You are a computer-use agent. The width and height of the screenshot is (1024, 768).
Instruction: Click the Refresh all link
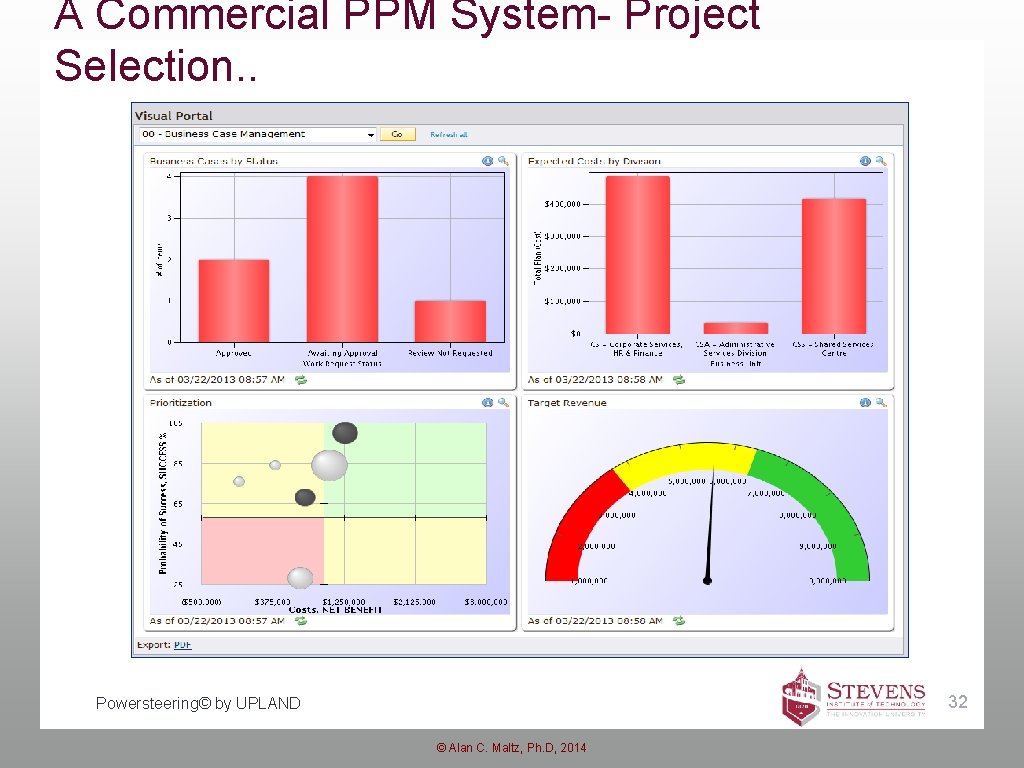pos(449,135)
